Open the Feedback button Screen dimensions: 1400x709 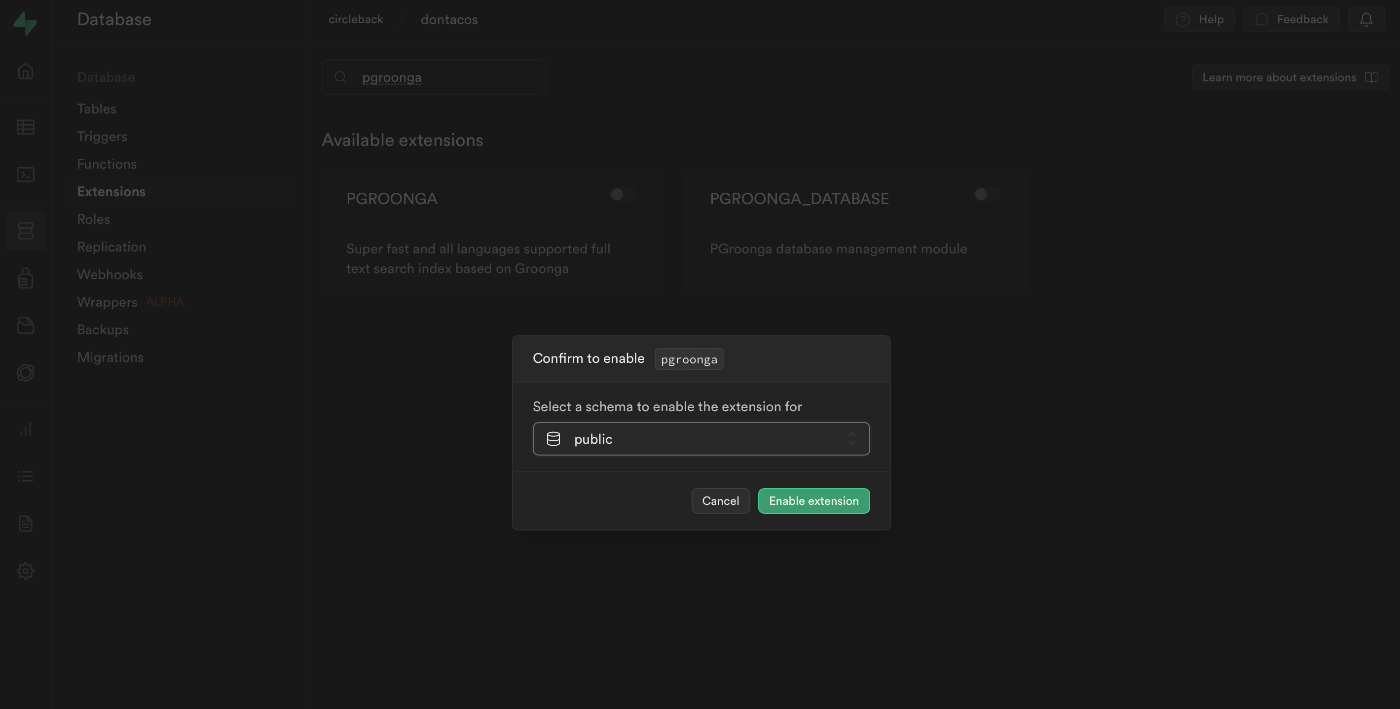click(x=1291, y=19)
